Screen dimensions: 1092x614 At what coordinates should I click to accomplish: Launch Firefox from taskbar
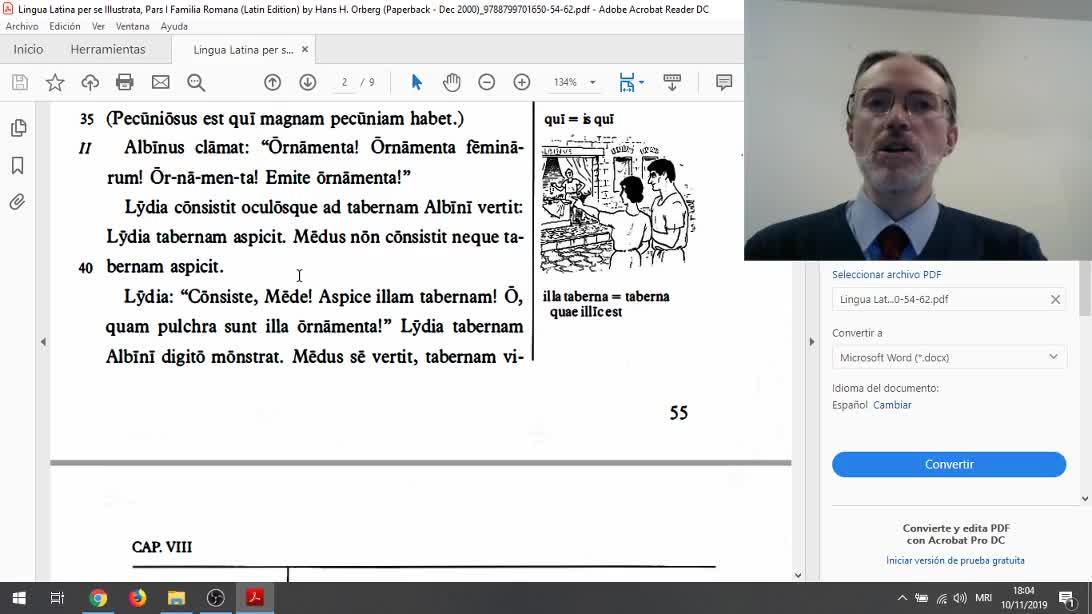coord(137,598)
